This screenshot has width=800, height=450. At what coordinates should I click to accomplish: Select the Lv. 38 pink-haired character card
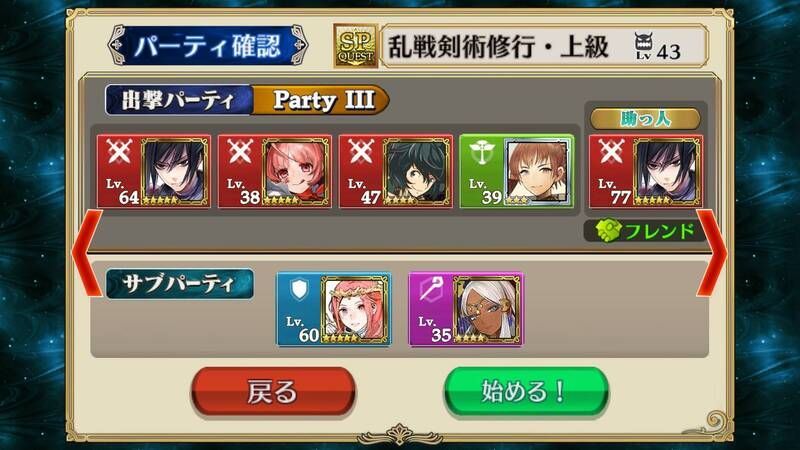(x=274, y=171)
